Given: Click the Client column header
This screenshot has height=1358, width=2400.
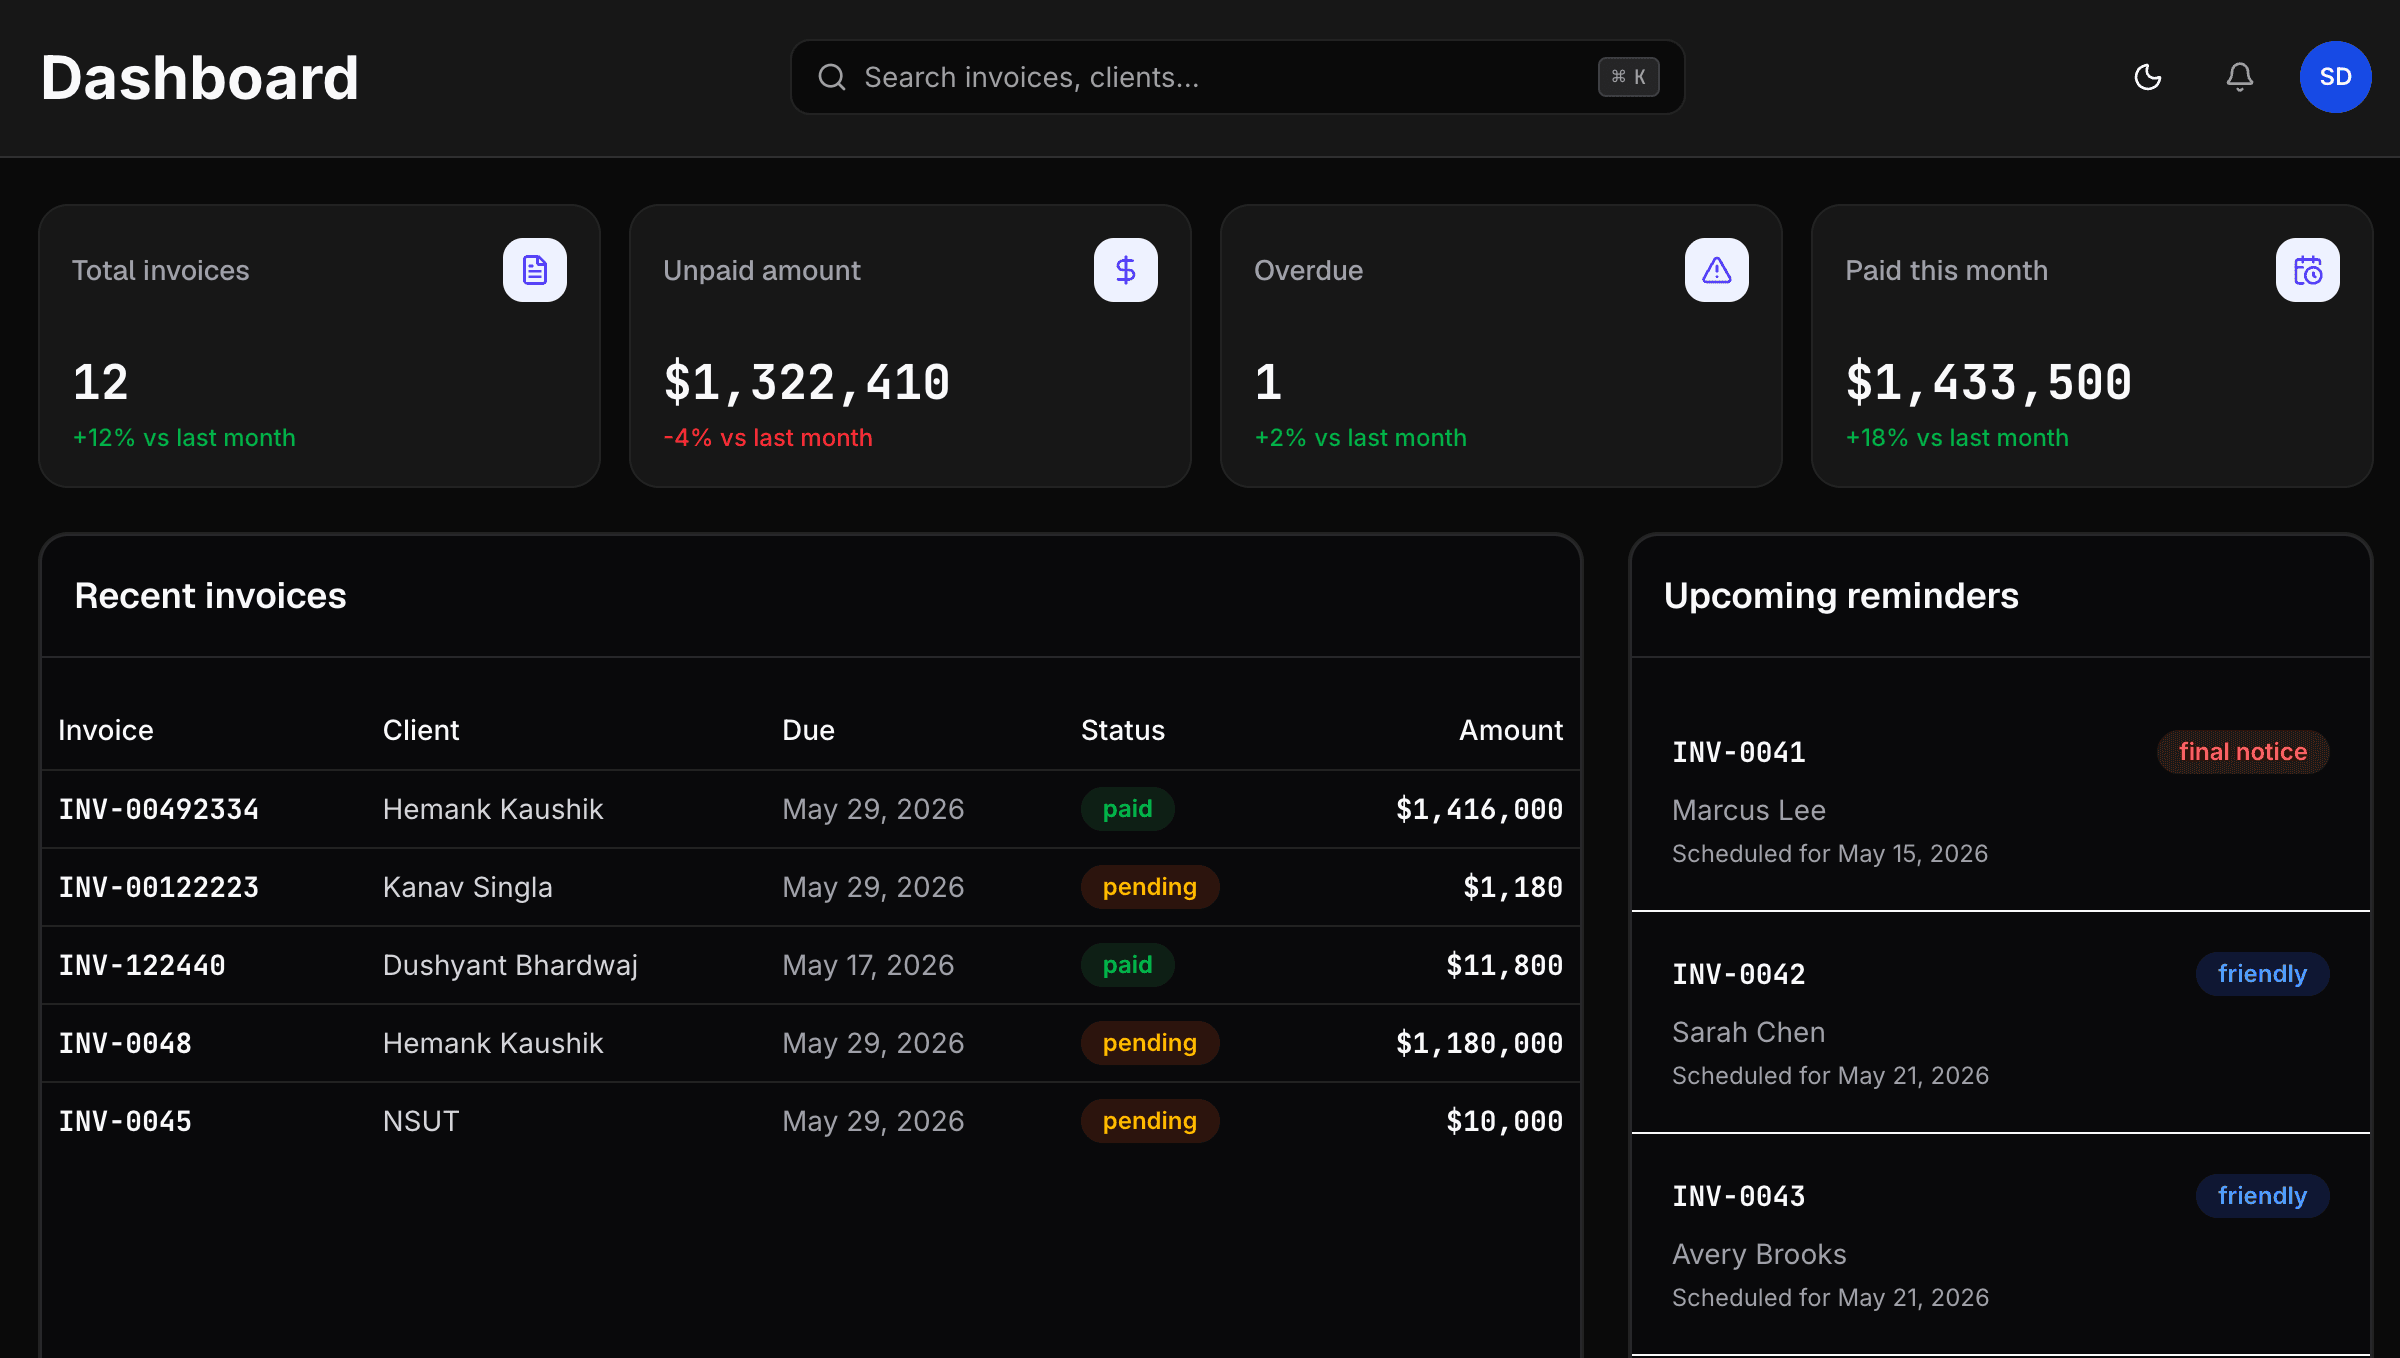Looking at the screenshot, I should 421,730.
